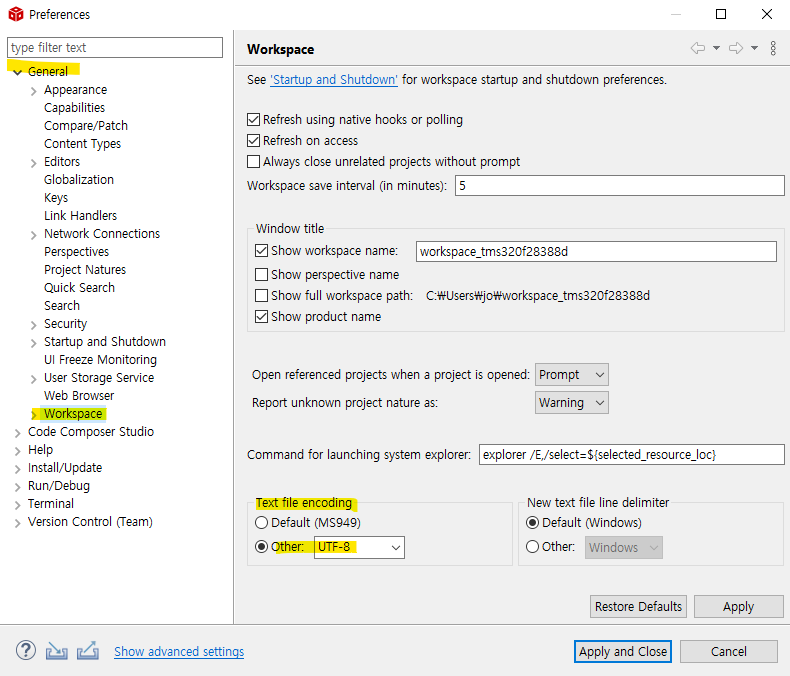Select the Search tree item
The width and height of the screenshot is (790, 676).
click(62, 306)
